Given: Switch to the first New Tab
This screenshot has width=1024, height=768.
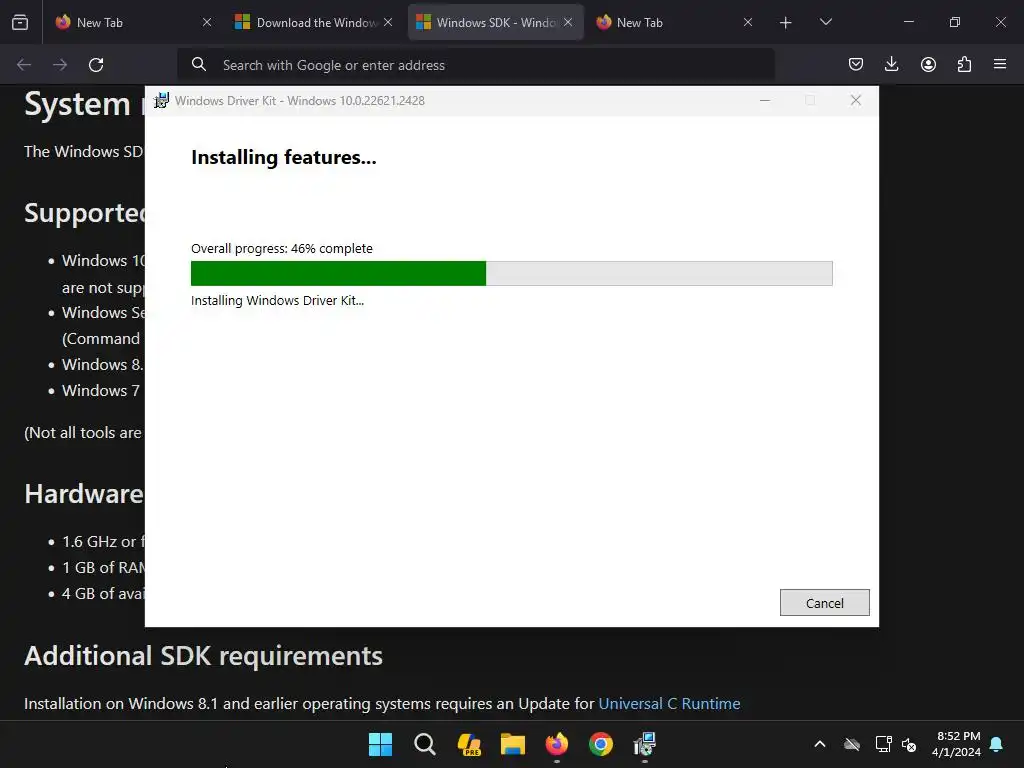Looking at the screenshot, I should [134, 22].
